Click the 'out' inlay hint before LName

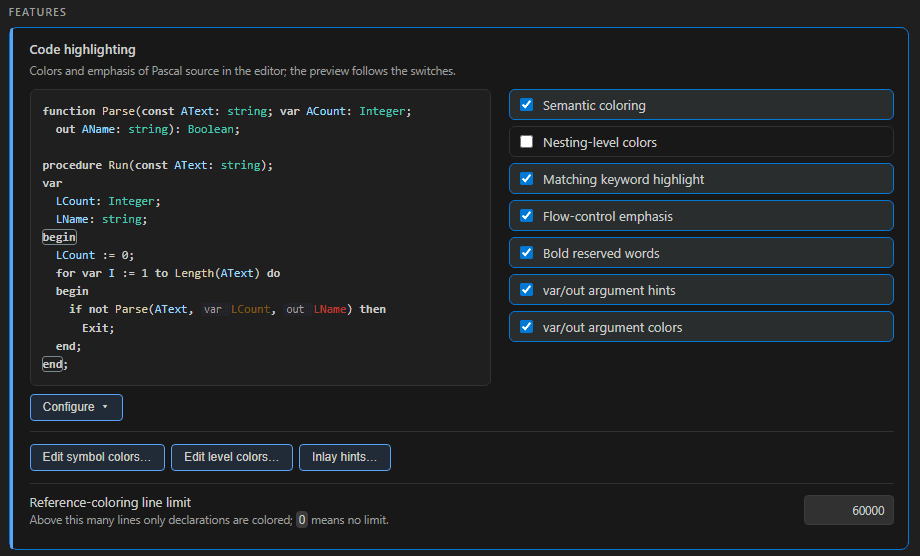[x=295, y=309]
